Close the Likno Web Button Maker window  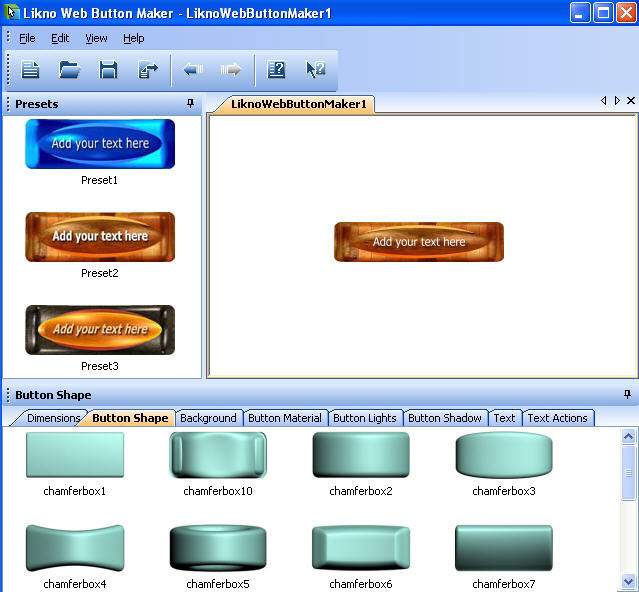pyautogui.click(x=626, y=13)
